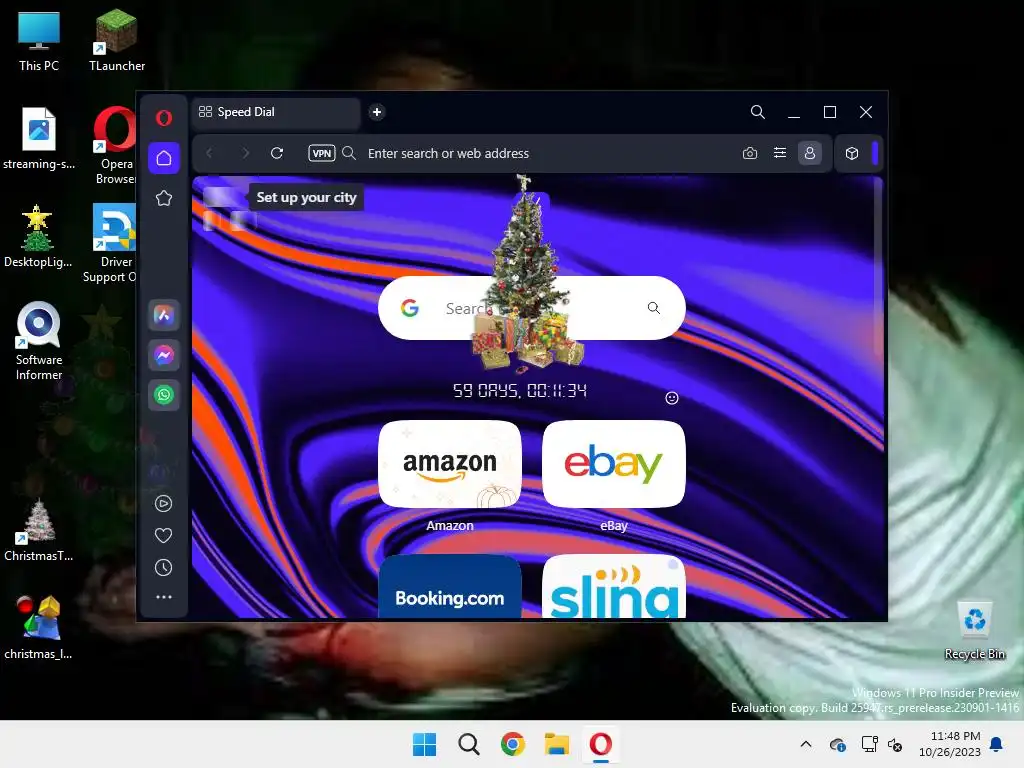Open Easy Setup sliders icon
The height and width of the screenshot is (768, 1024).
780,153
